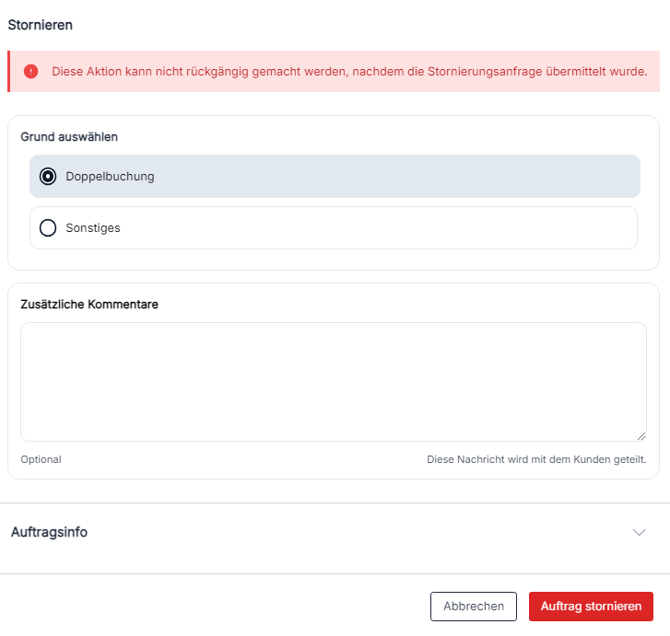The image size is (670, 636).
Task: Click the Abbrechen button
Action: coord(473,606)
